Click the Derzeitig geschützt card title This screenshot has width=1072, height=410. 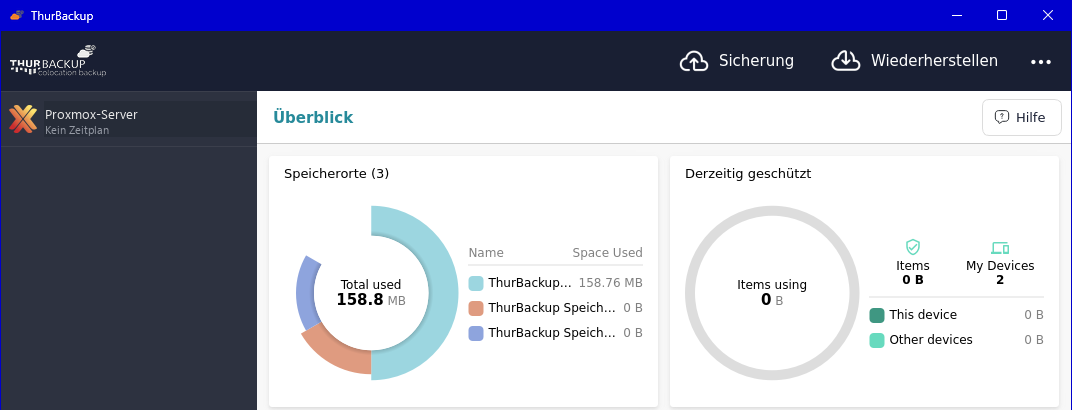coord(748,174)
